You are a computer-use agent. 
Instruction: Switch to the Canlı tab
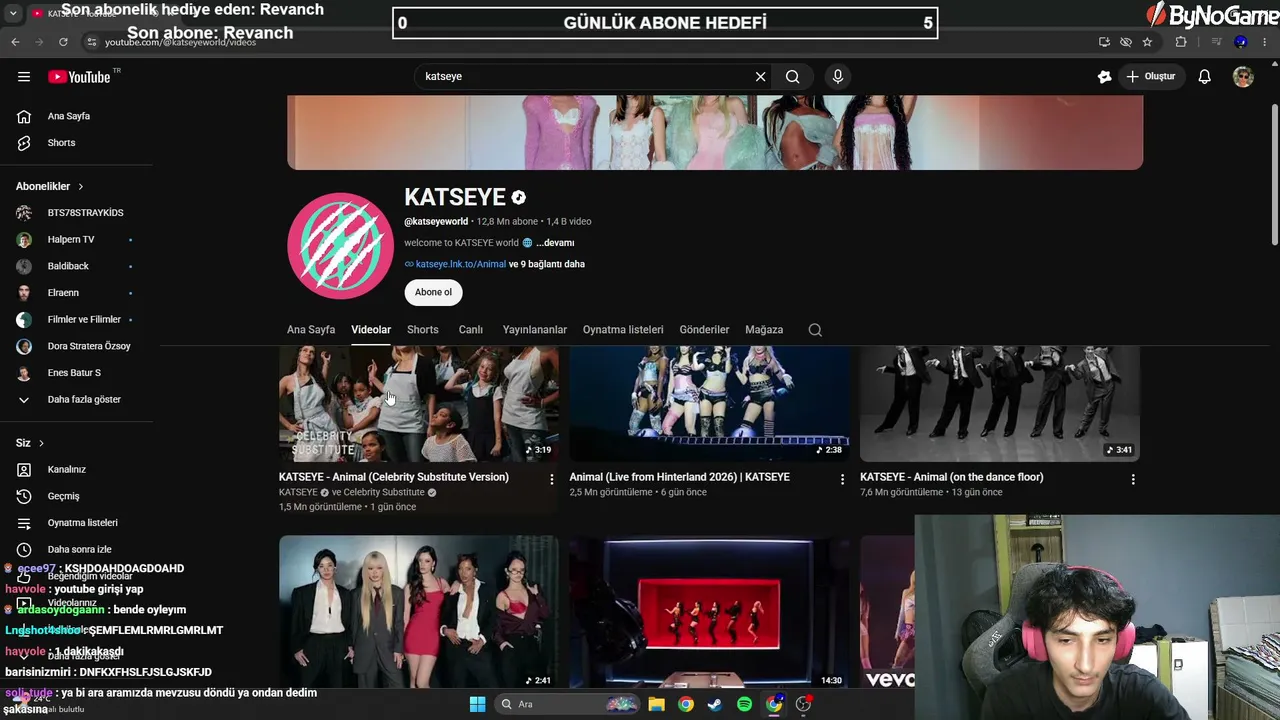point(471,330)
